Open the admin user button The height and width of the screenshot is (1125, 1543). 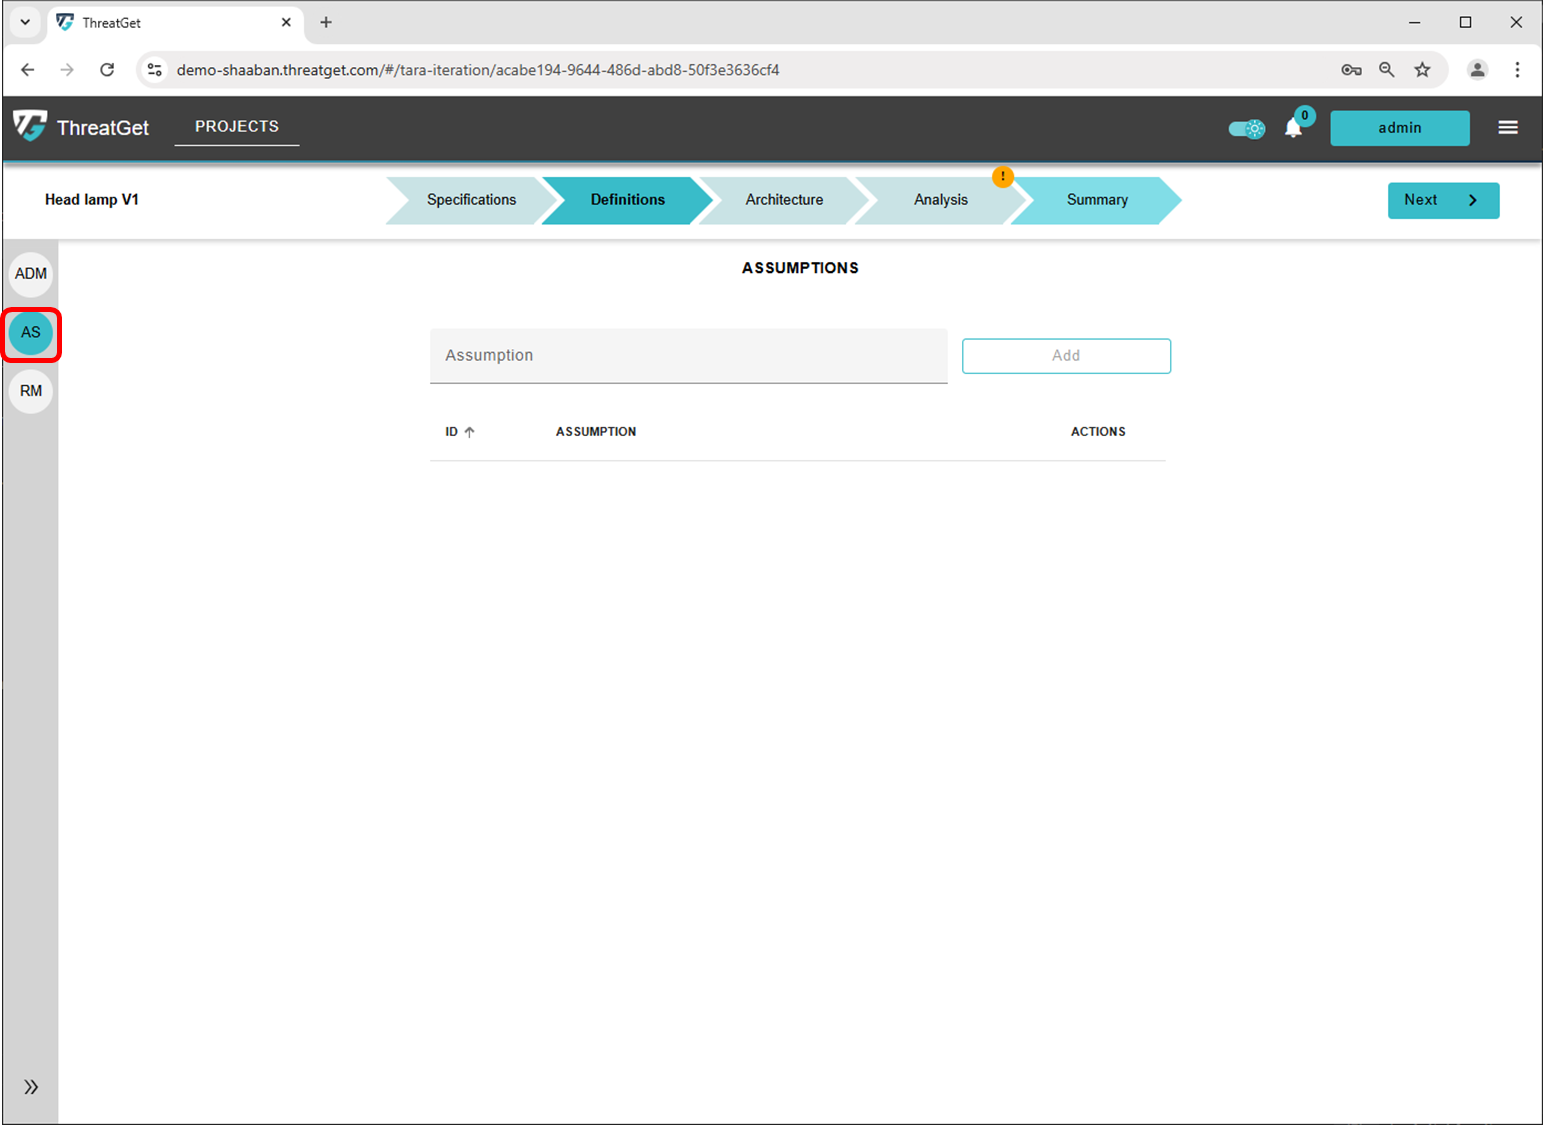point(1399,128)
